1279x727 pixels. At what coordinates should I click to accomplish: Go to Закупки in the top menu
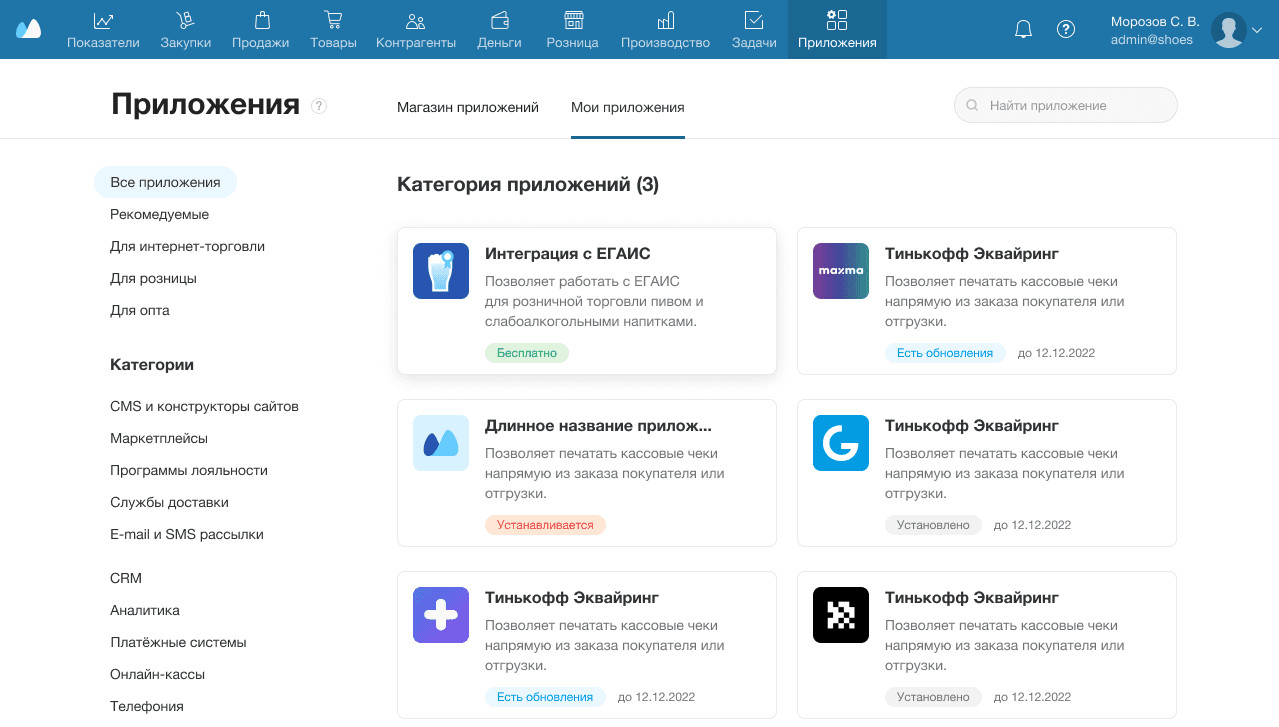click(x=185, y=30)
